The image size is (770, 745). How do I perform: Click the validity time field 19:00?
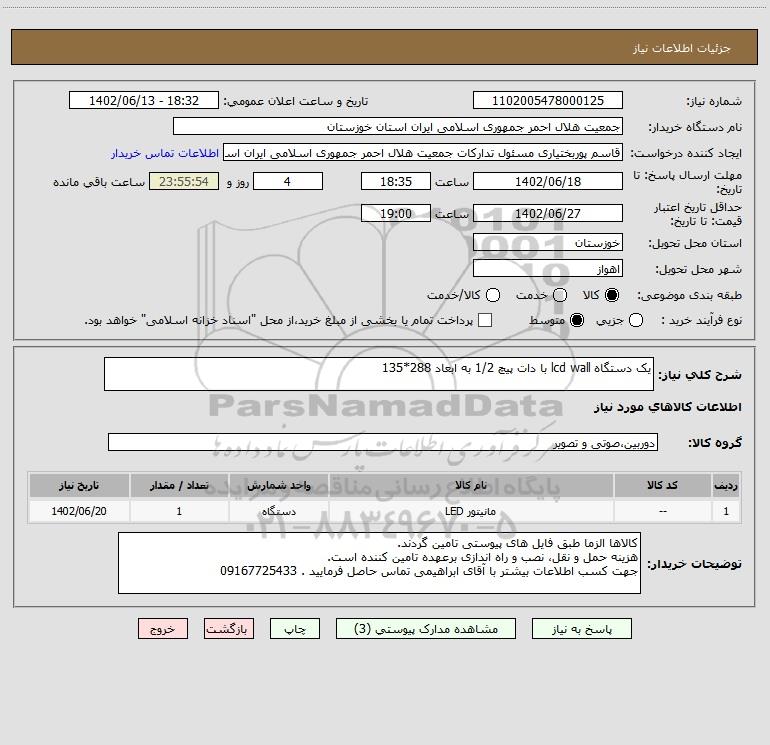click(396, 213)
